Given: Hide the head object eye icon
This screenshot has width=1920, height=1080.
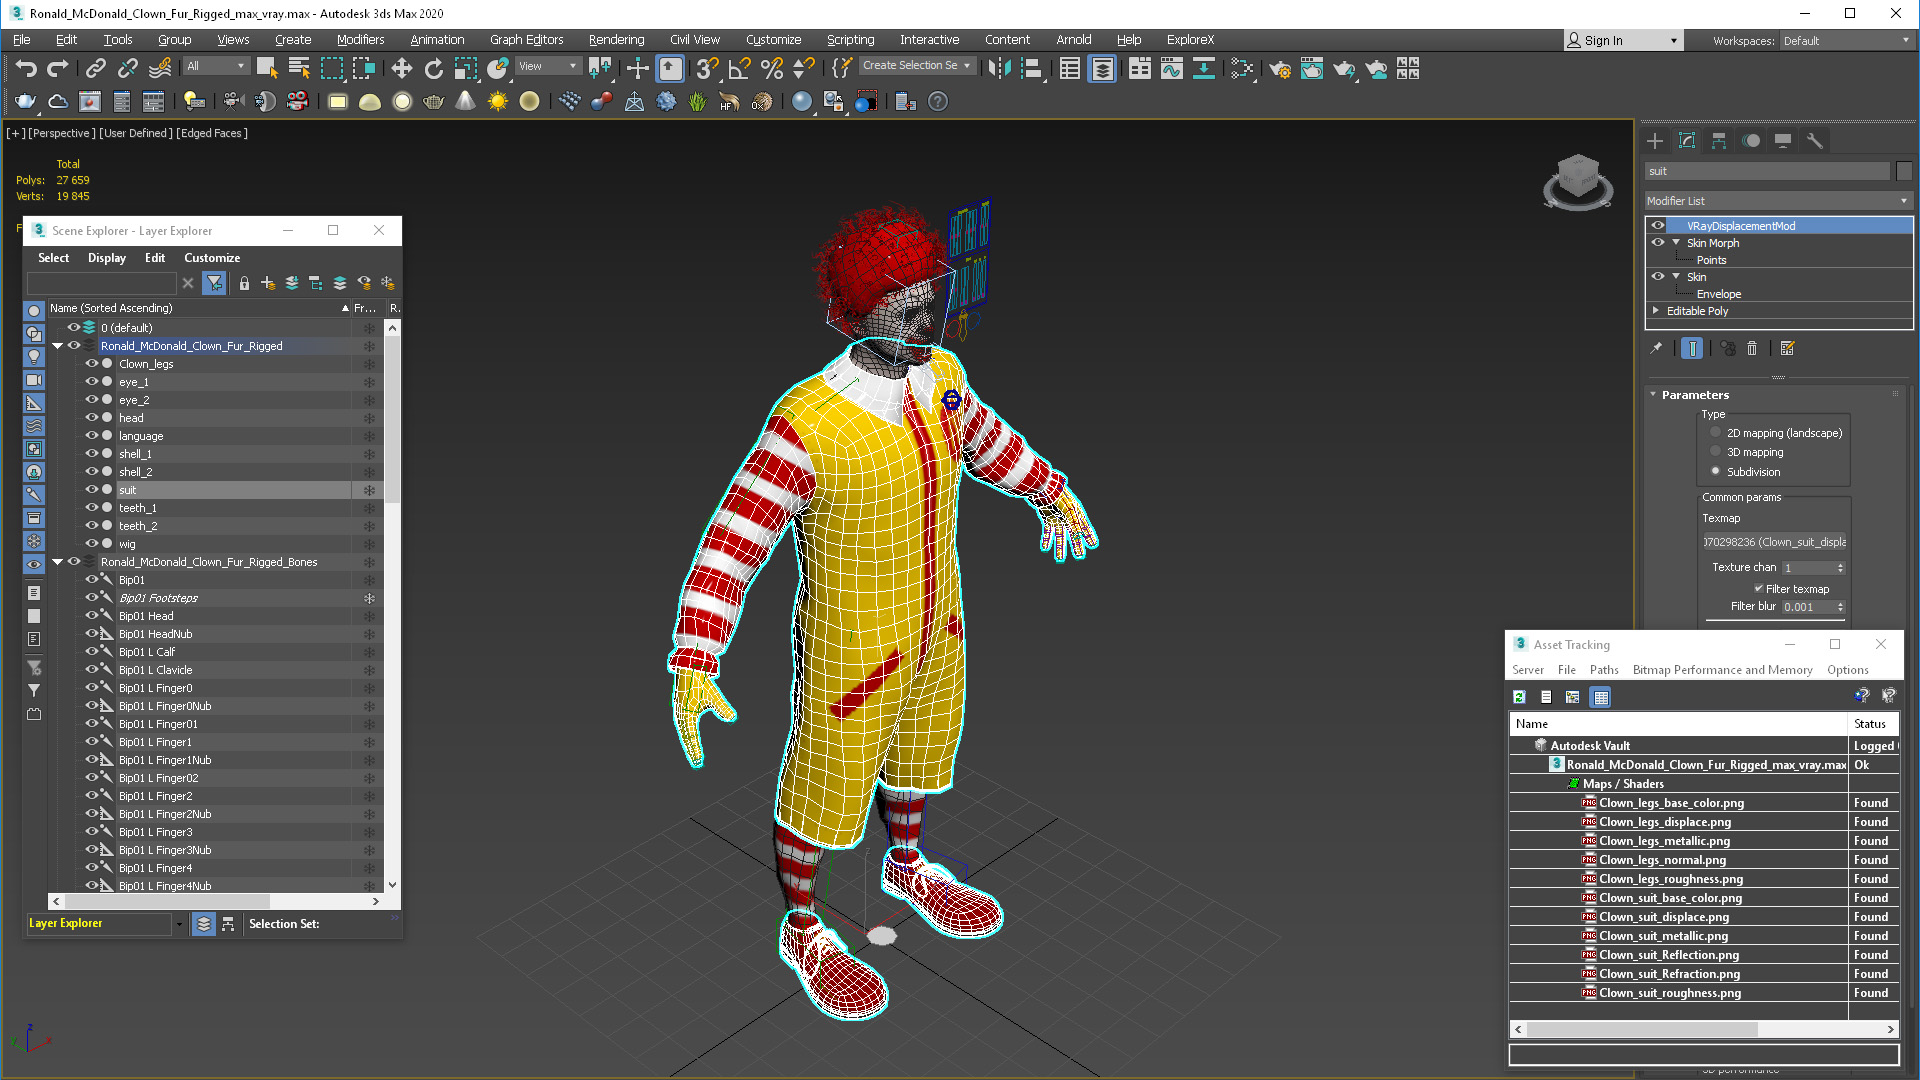Looking at the screenshot, I should click(91, 418).
